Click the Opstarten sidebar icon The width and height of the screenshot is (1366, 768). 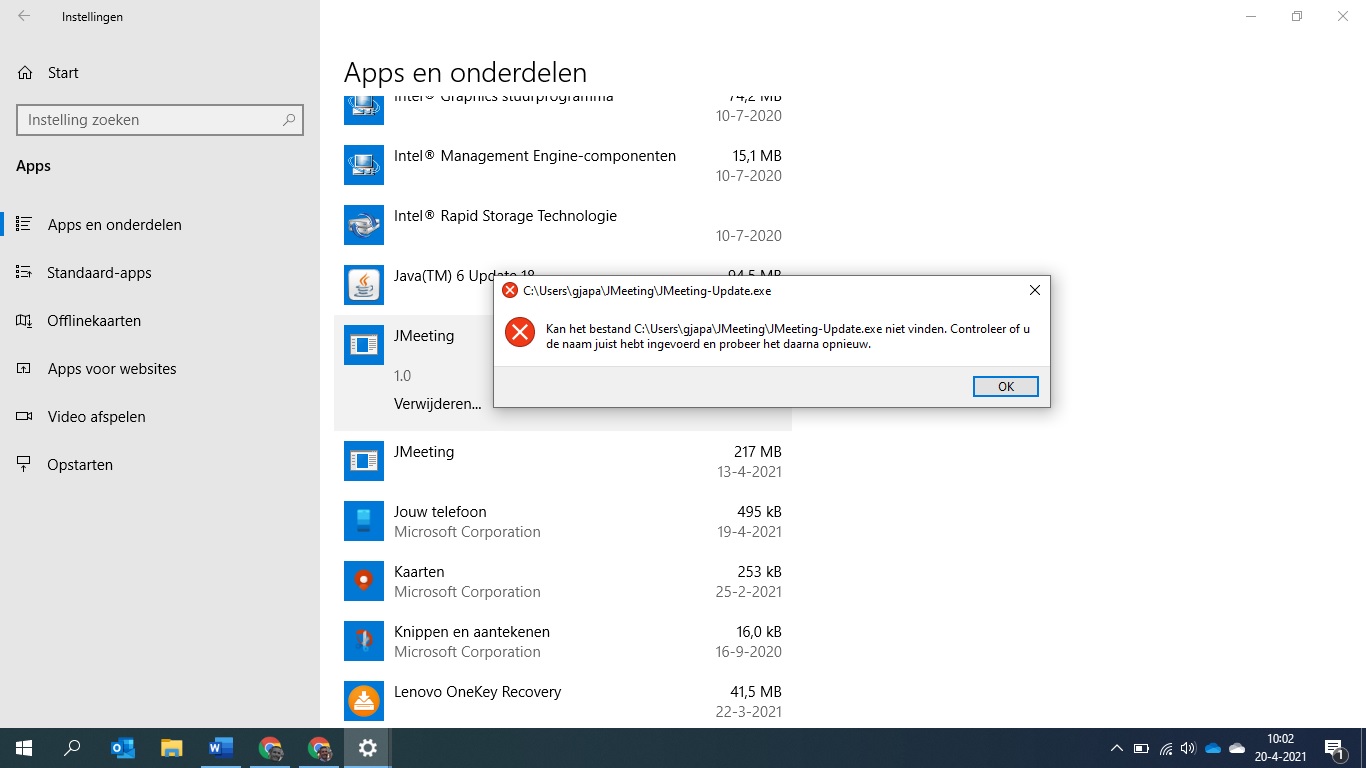24,464
